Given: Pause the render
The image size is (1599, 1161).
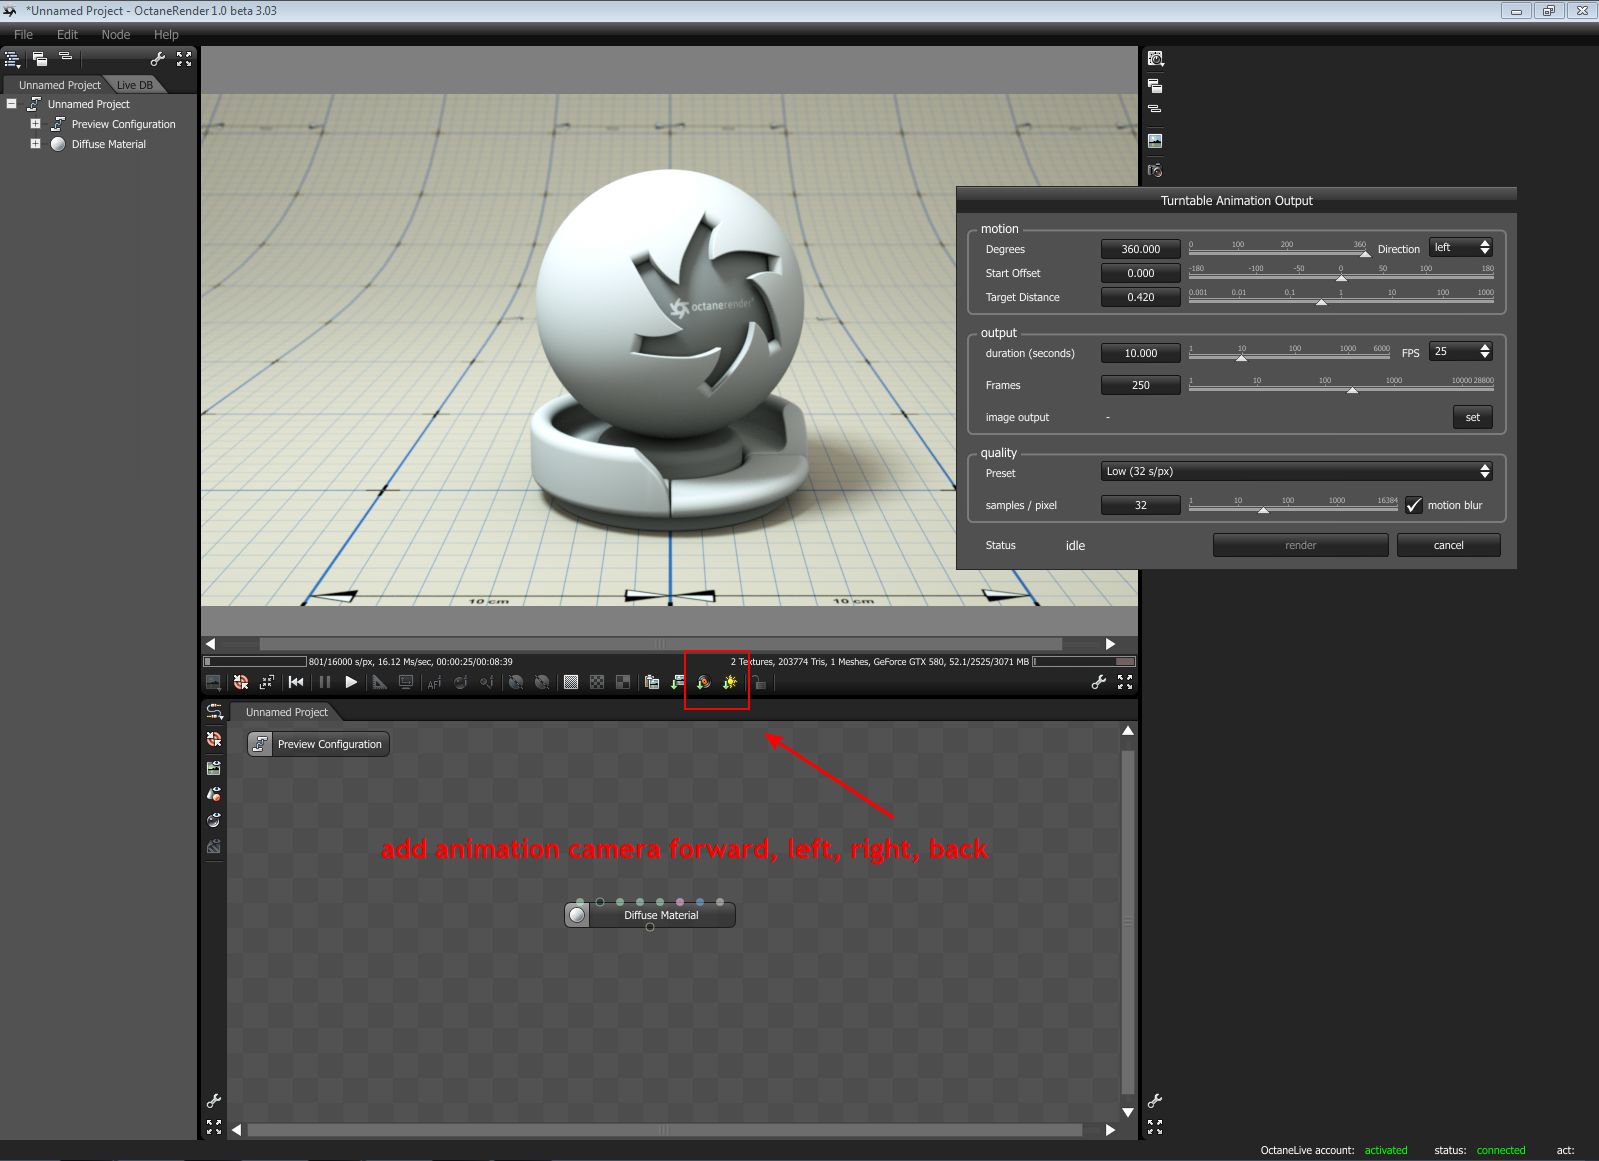Looking at the screenshot, I should point(324,682).
